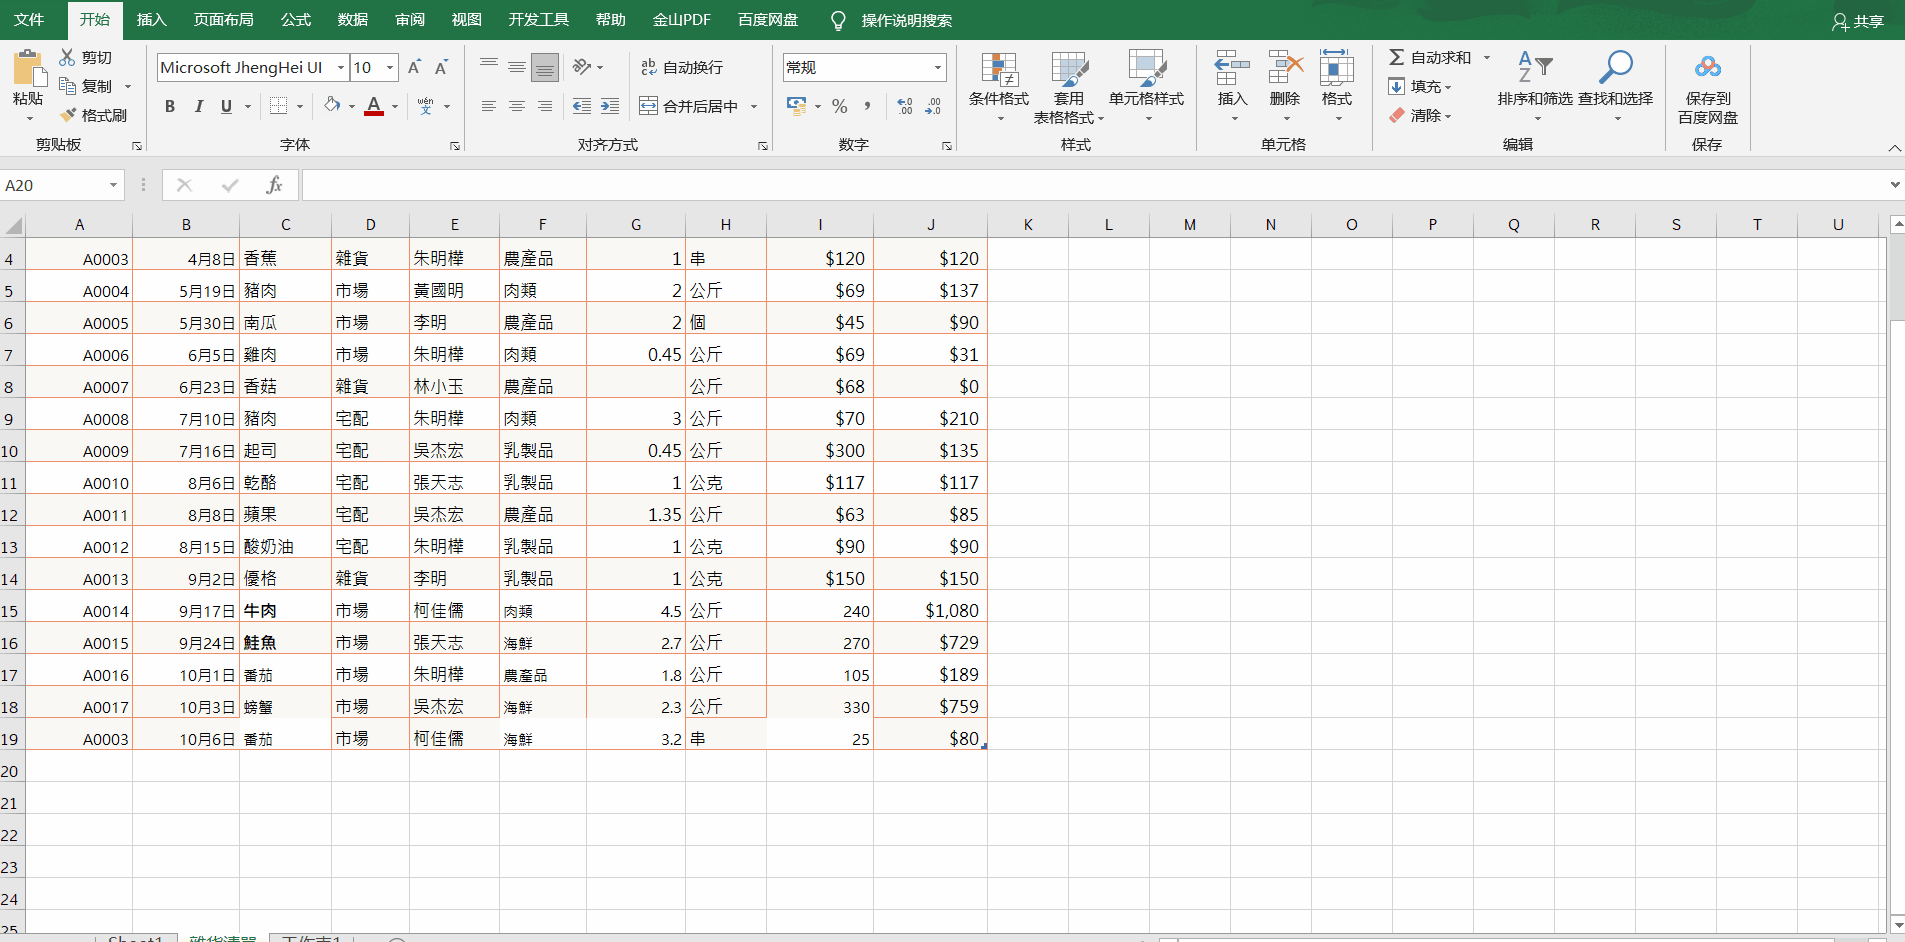Increase font size with the larger A

(414, 67)
